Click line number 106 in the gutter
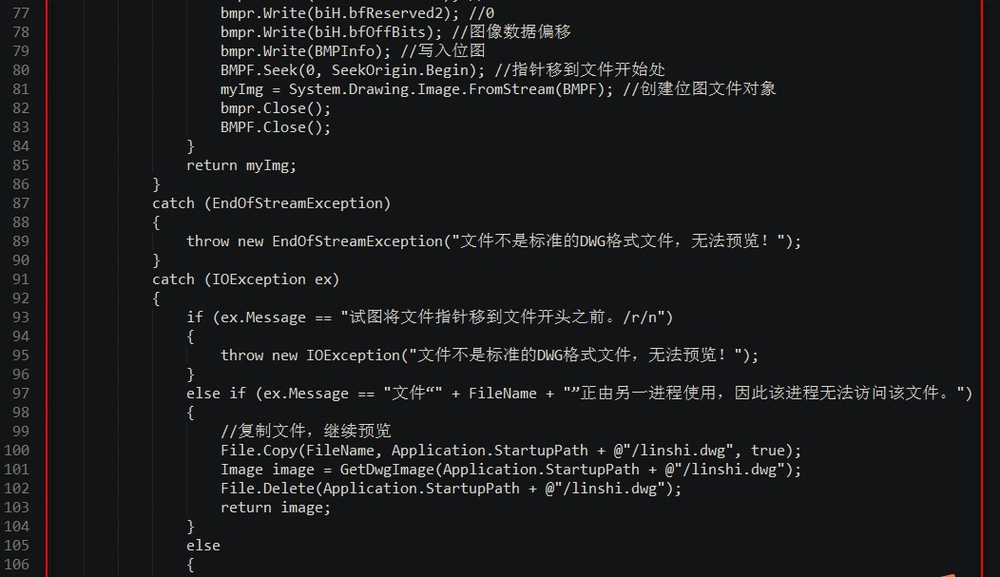Screen dimensions: 1000x577 click(16, 564)
